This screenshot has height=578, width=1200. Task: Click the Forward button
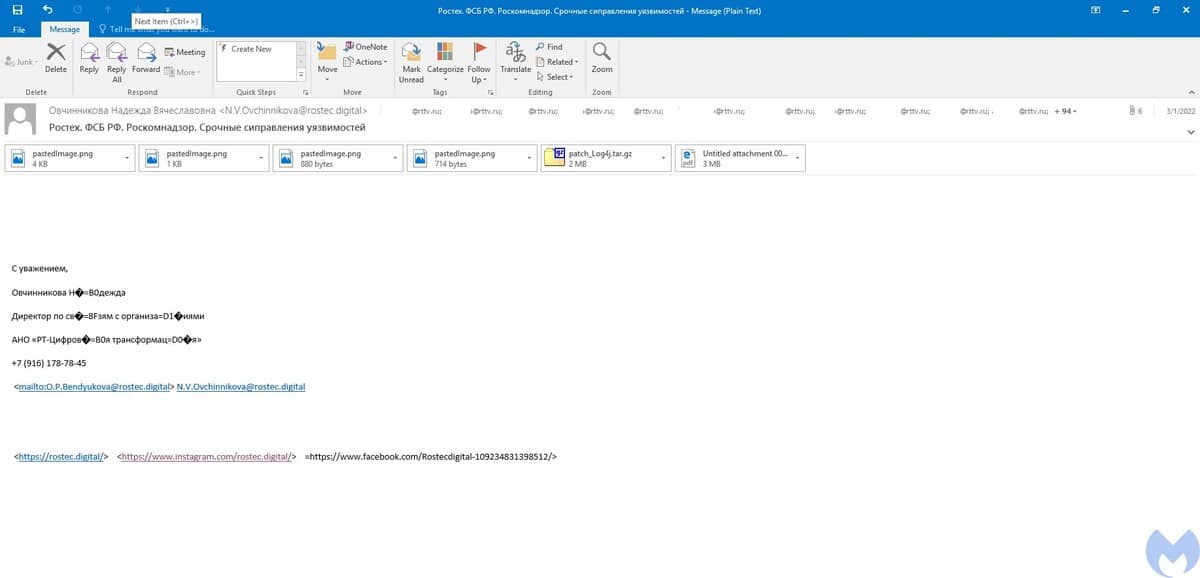(146, 59)
